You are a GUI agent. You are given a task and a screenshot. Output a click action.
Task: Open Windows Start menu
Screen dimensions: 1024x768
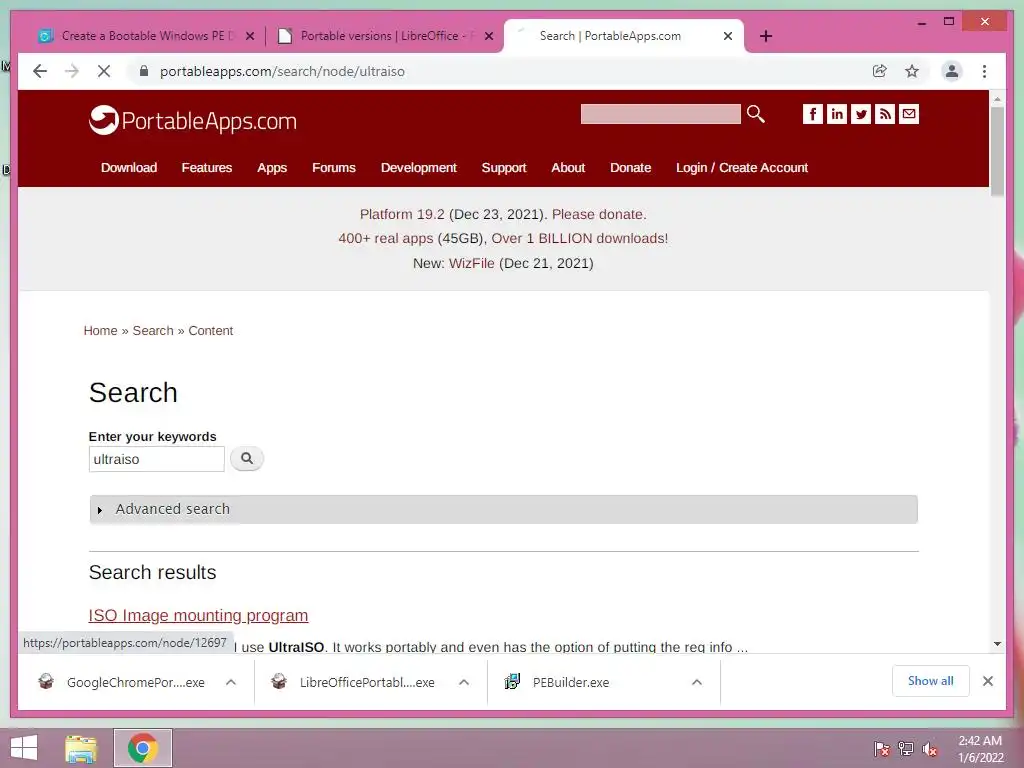click(x=24, y=748)
